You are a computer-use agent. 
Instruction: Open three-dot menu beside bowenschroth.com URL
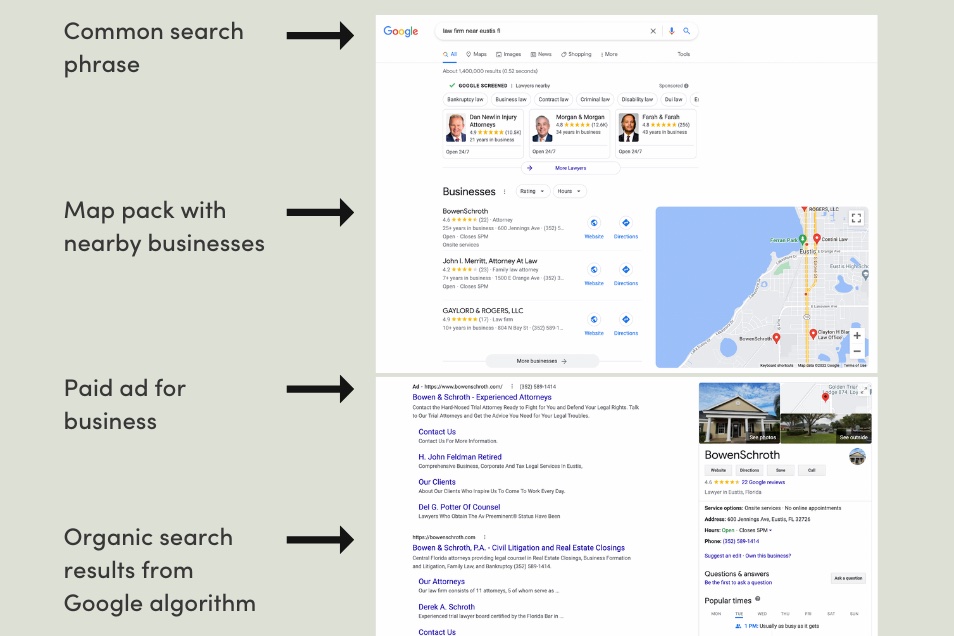click(484, 537)
